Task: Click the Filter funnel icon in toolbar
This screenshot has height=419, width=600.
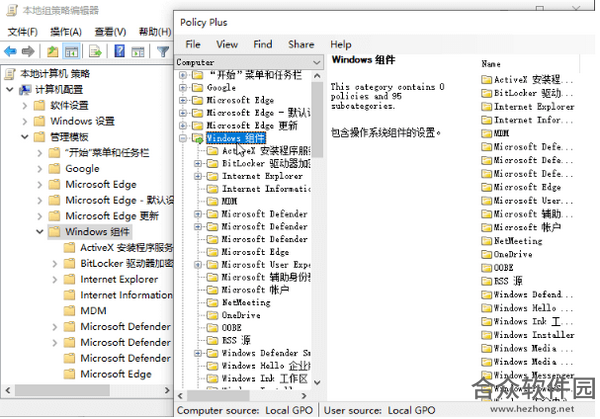Action: click(x=163, y=51)
